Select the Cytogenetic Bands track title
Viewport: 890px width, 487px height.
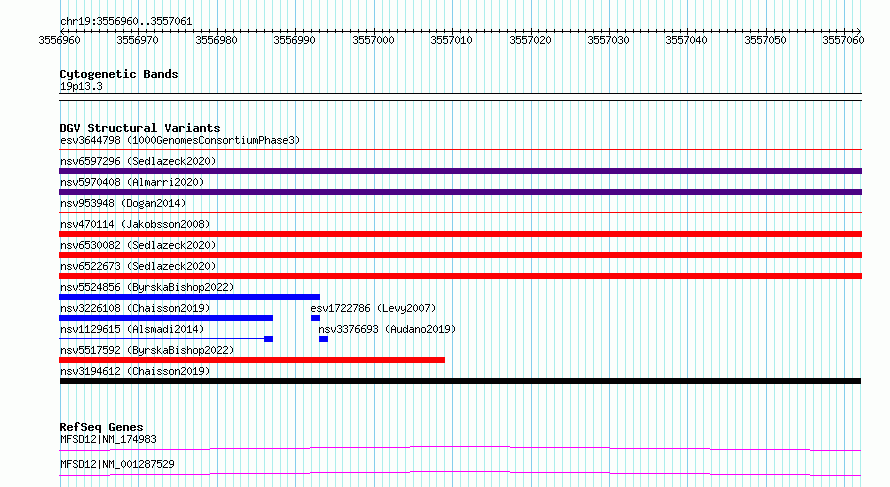point(119,74)
